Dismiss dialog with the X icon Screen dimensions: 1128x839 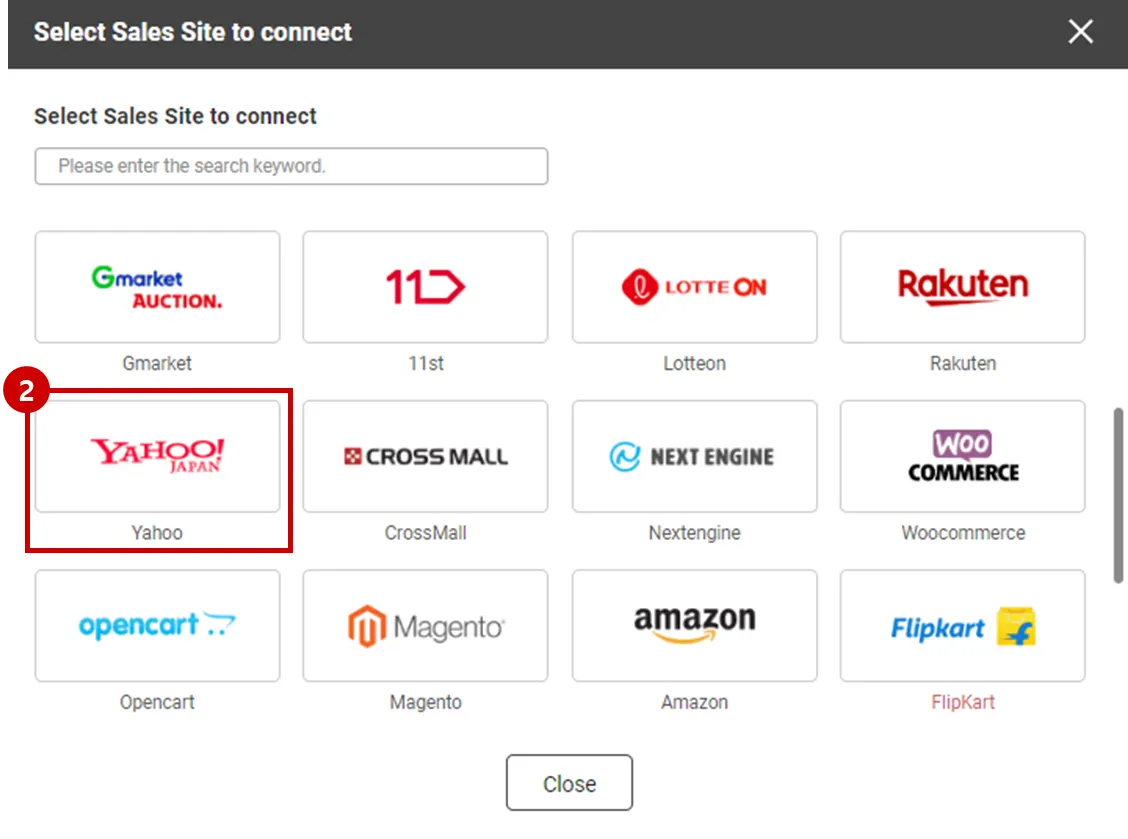coord(1080,32)
